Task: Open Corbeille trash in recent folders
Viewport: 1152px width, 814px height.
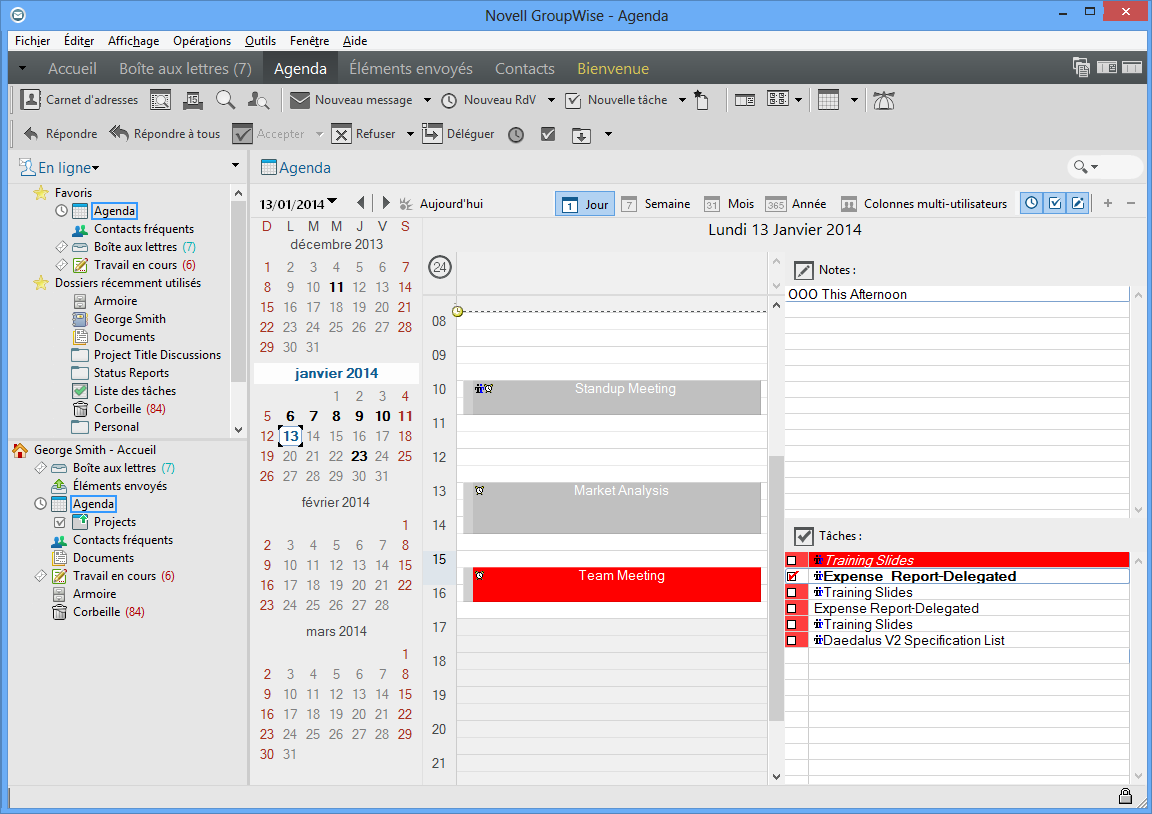Action: pyautogui.click(x=118, y=409)
